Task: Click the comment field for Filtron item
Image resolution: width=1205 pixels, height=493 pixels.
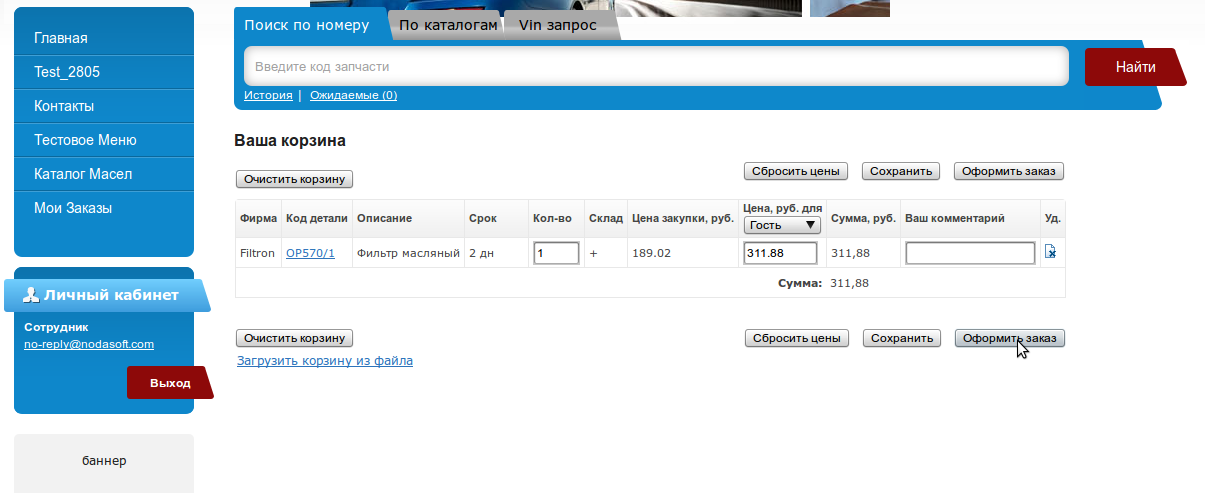Action: [969, 254]
